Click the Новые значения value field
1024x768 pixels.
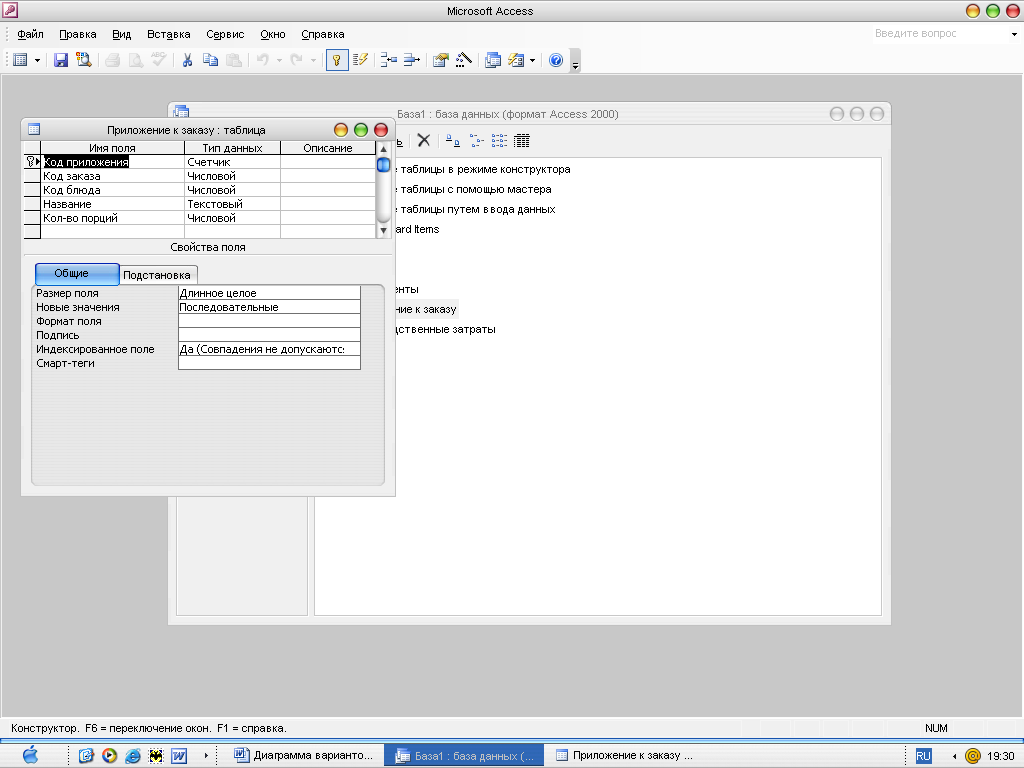(x=269, y=307)
